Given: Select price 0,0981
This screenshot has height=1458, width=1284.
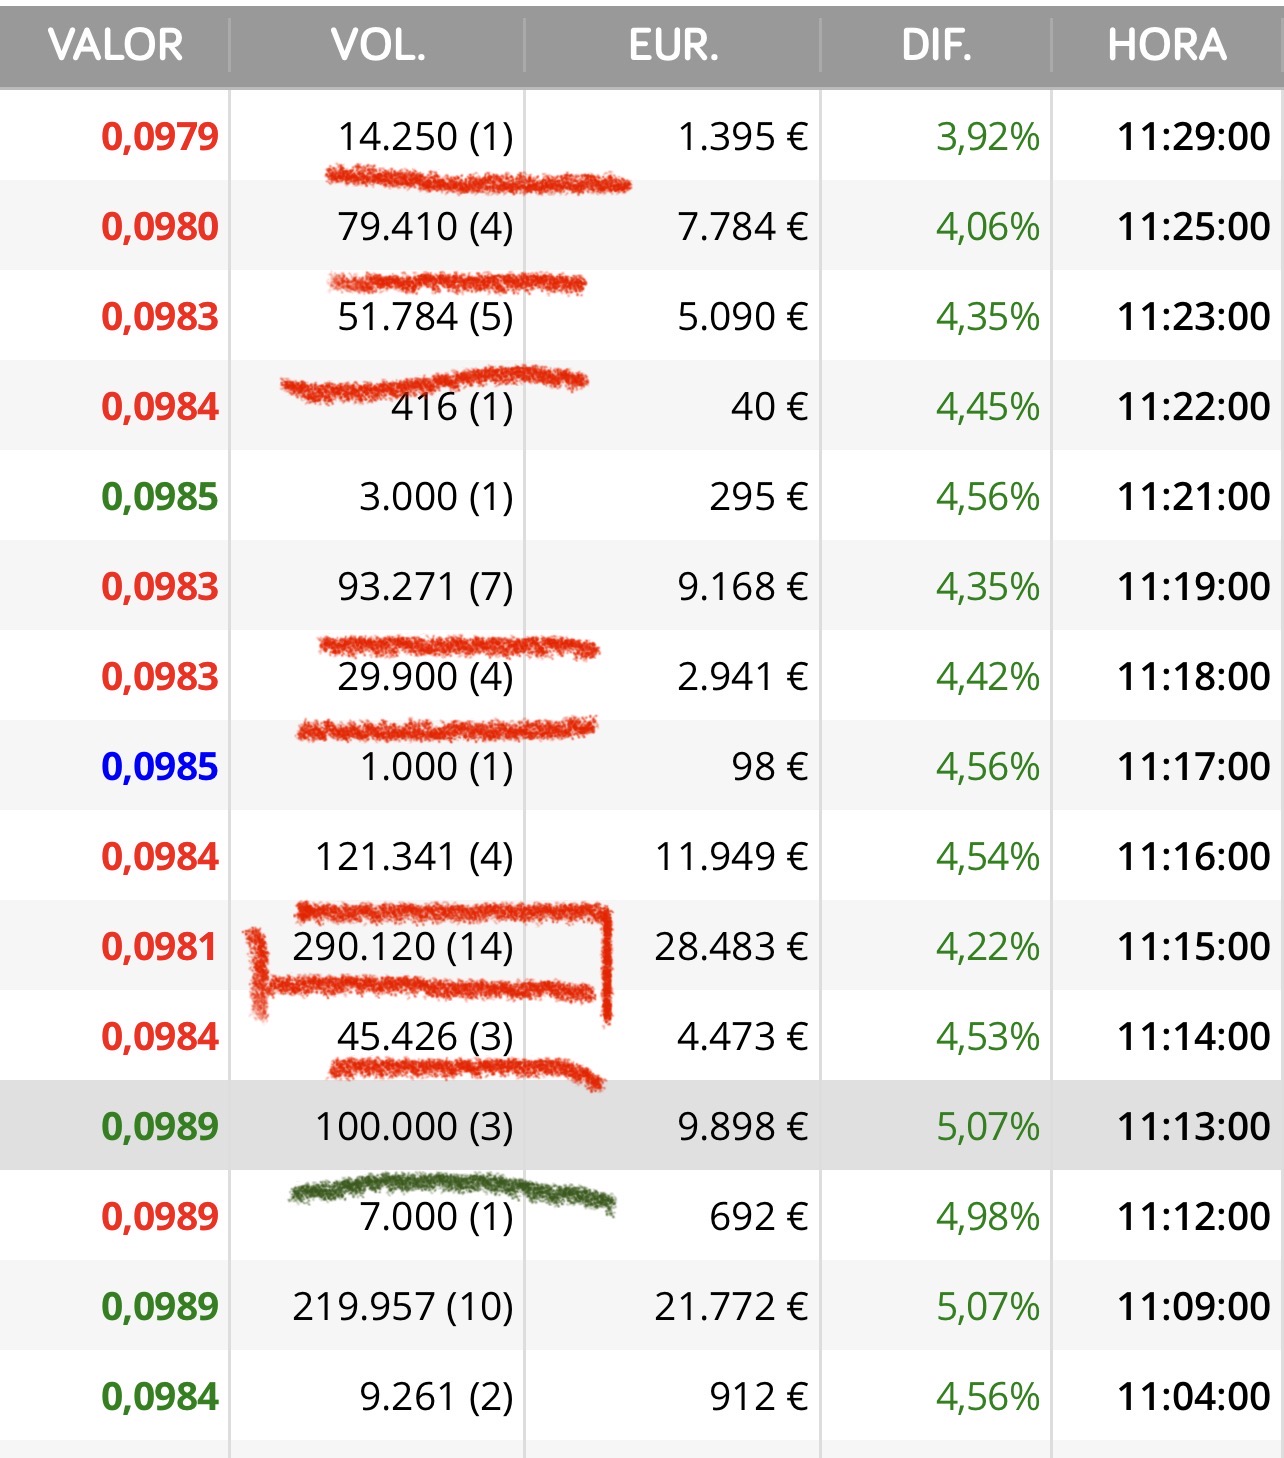Looking at the screenshot, I should [x=160, y=946].
